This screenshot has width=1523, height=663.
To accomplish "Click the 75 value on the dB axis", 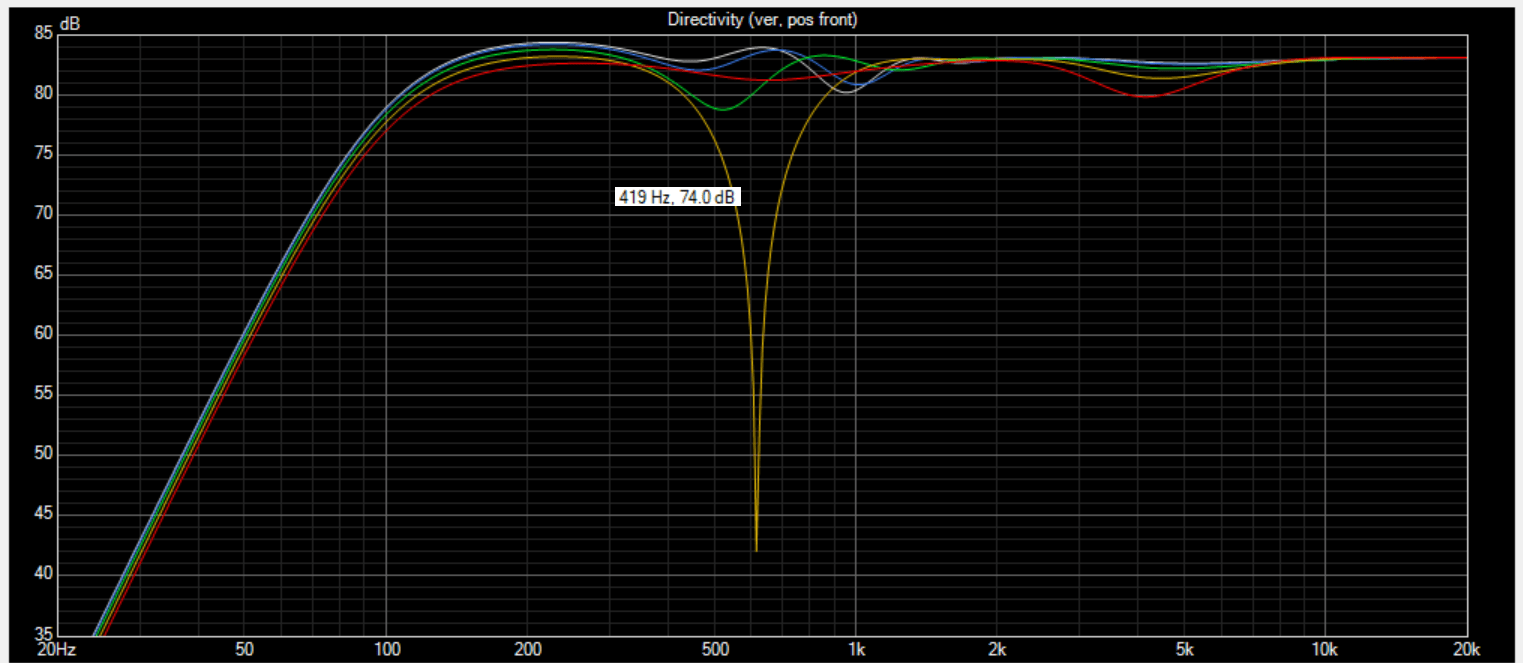I will (45, 154).
